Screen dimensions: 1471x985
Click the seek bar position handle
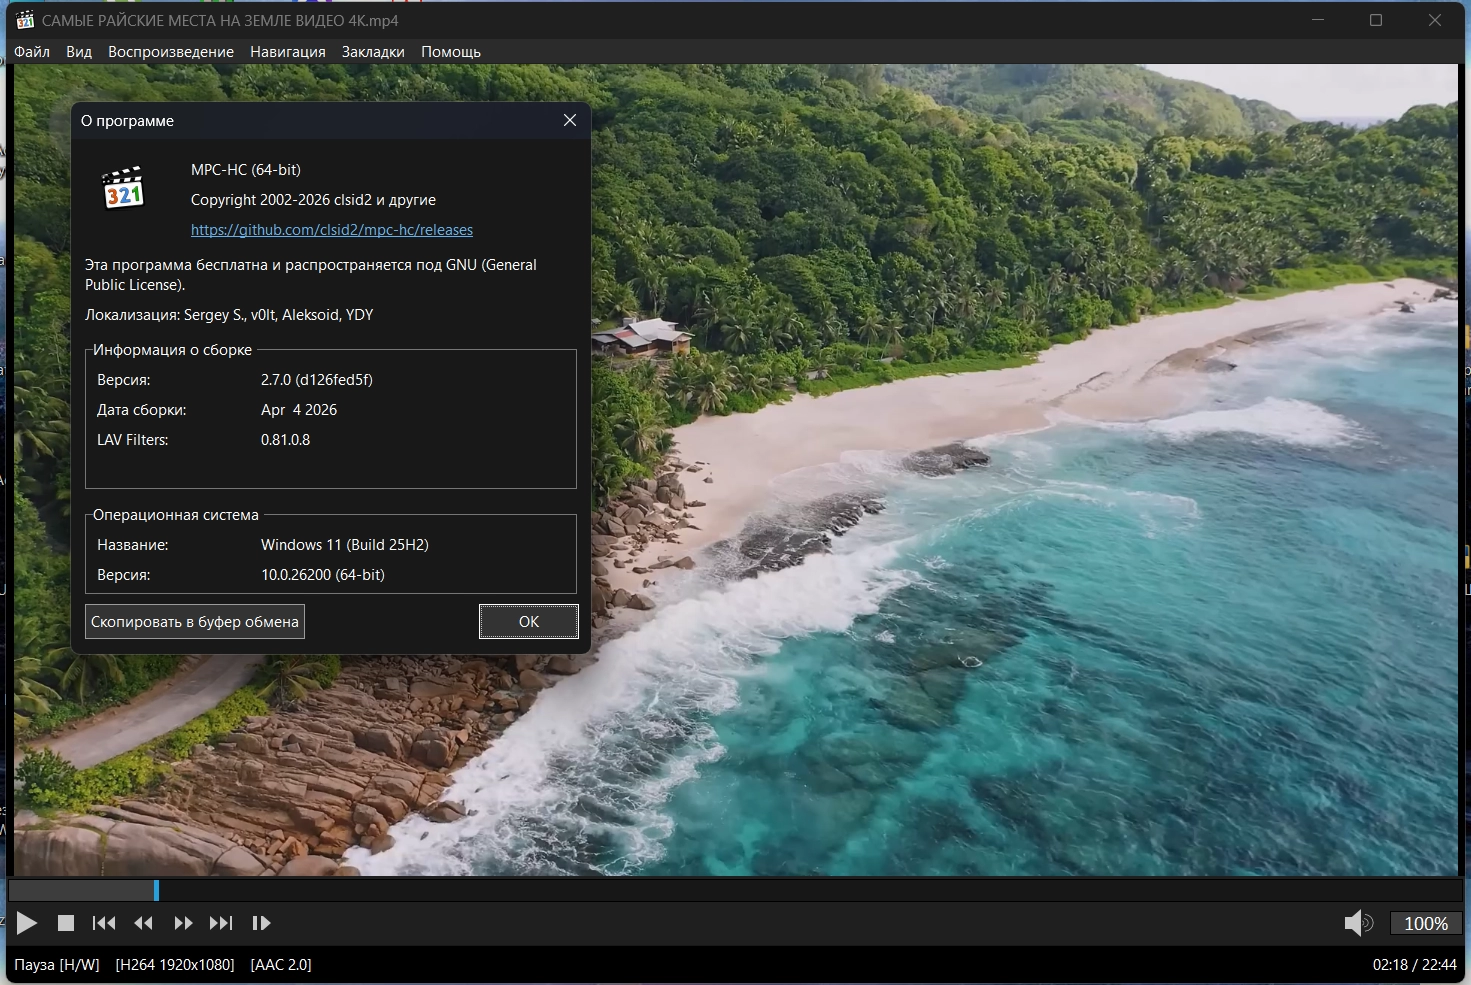[x=156, y=890]
